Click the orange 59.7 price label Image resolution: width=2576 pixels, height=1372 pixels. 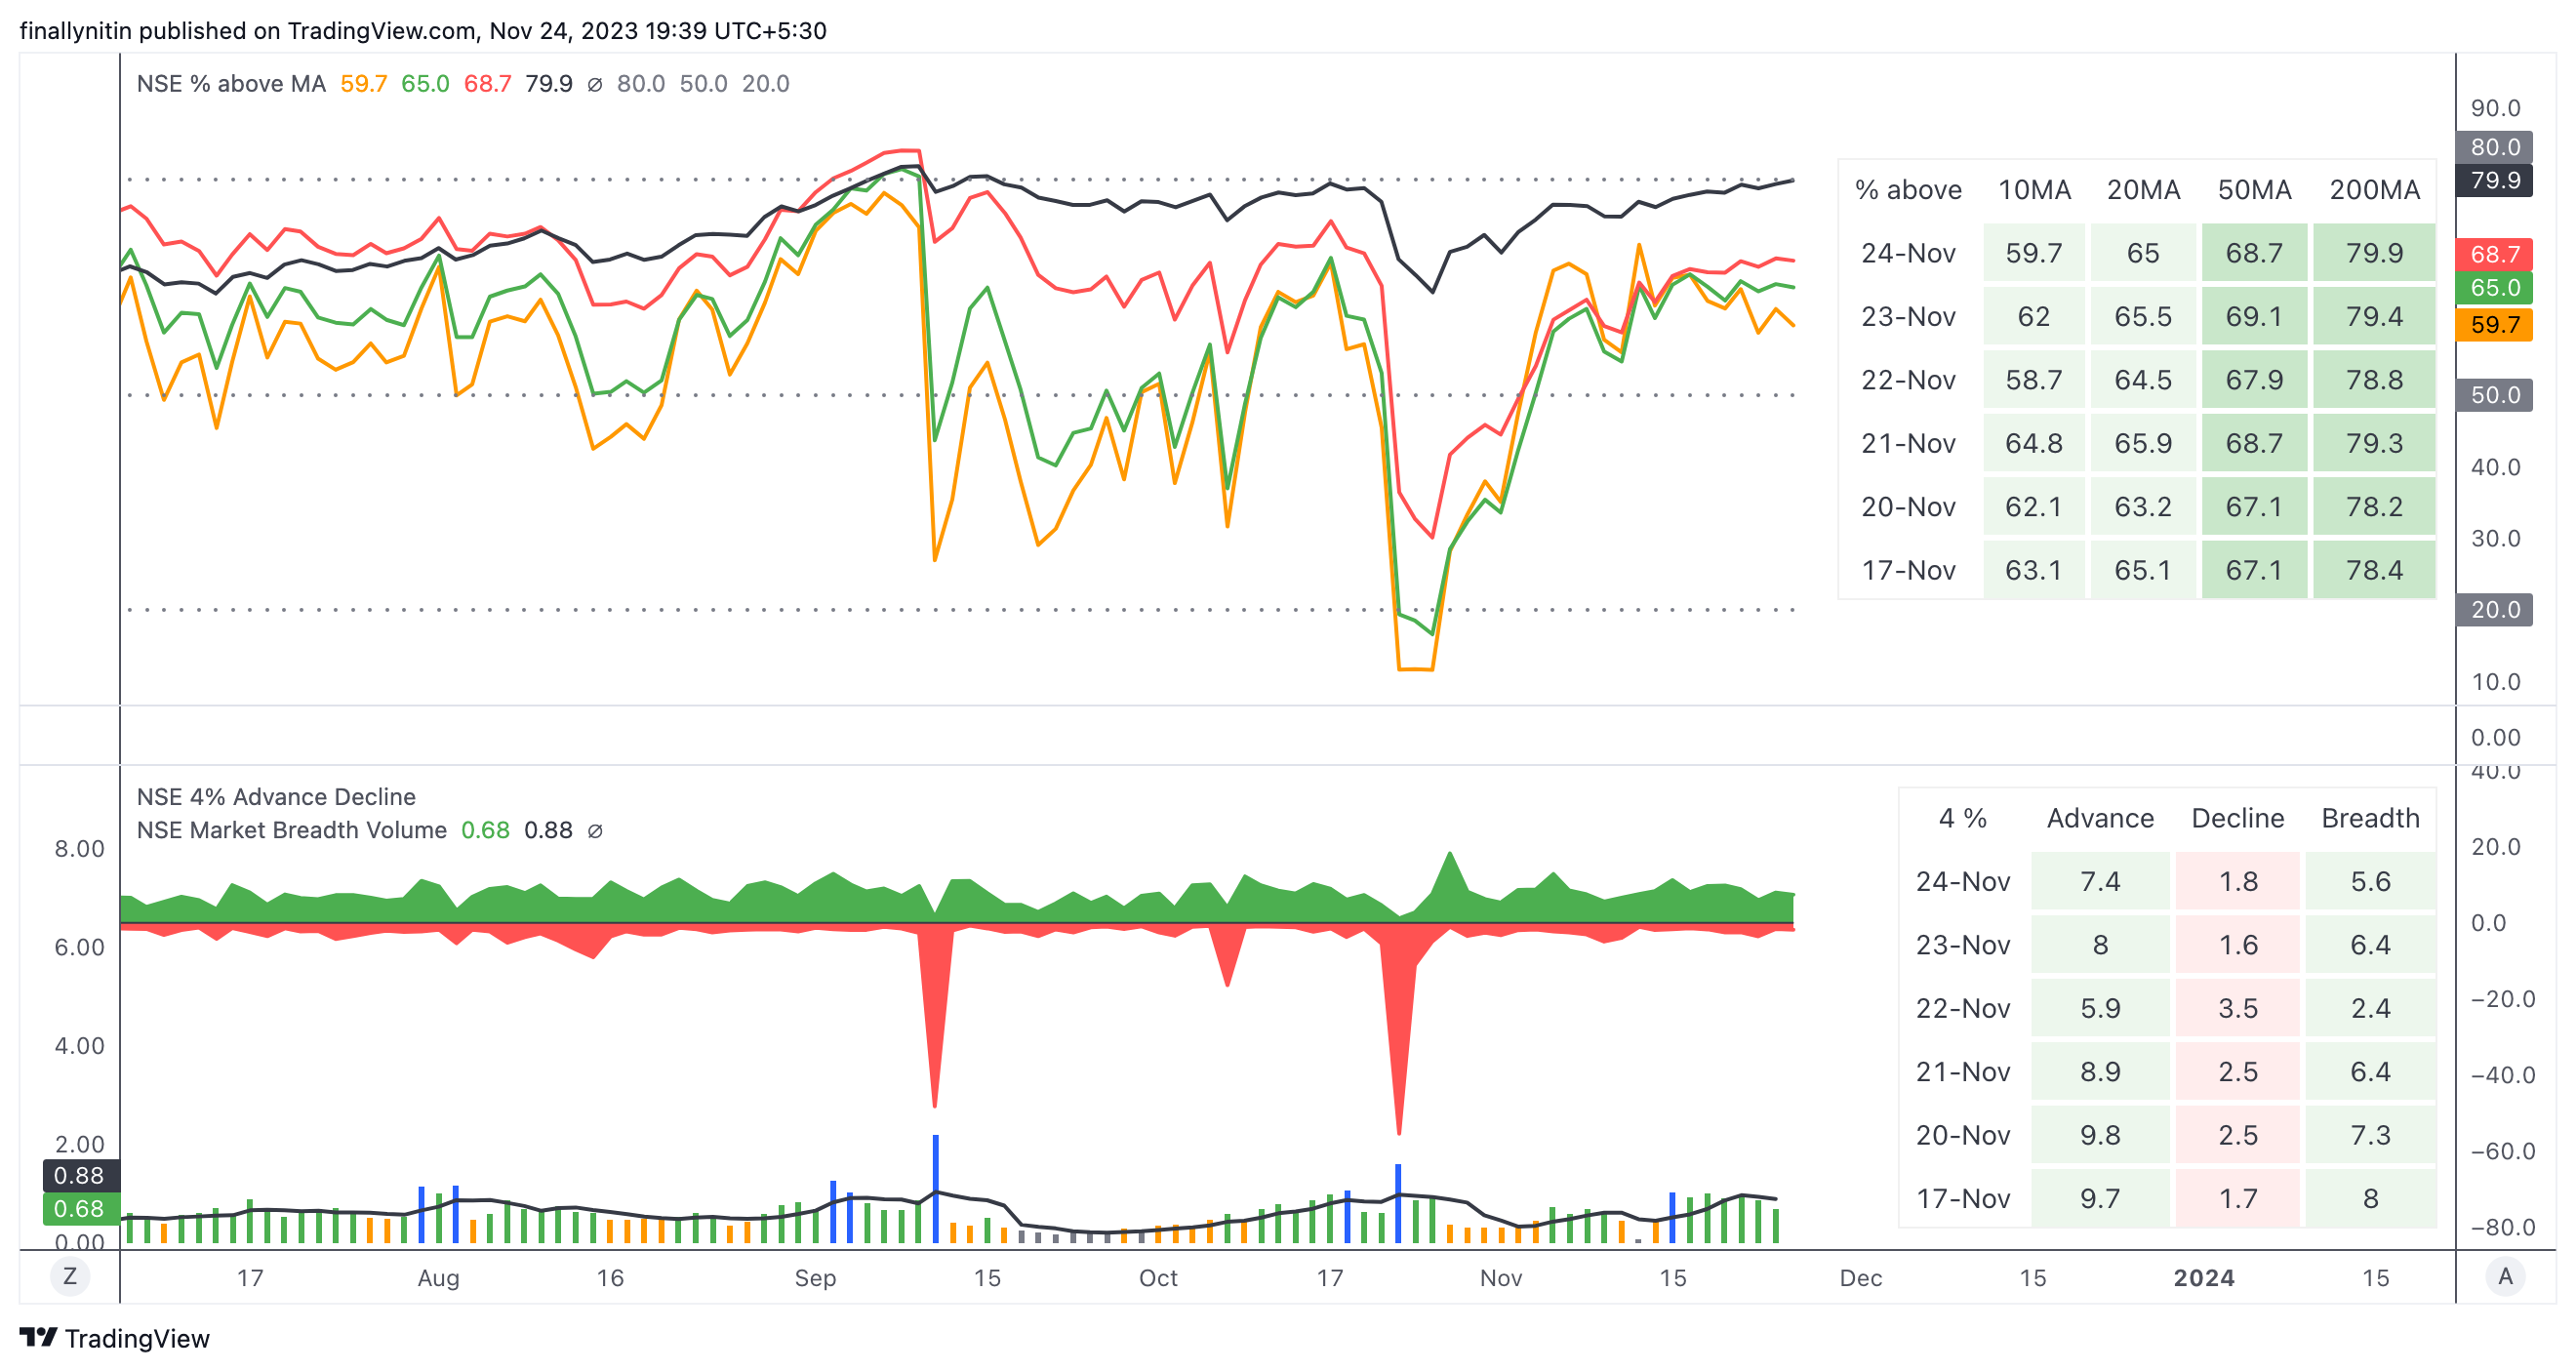[2494, 324]
